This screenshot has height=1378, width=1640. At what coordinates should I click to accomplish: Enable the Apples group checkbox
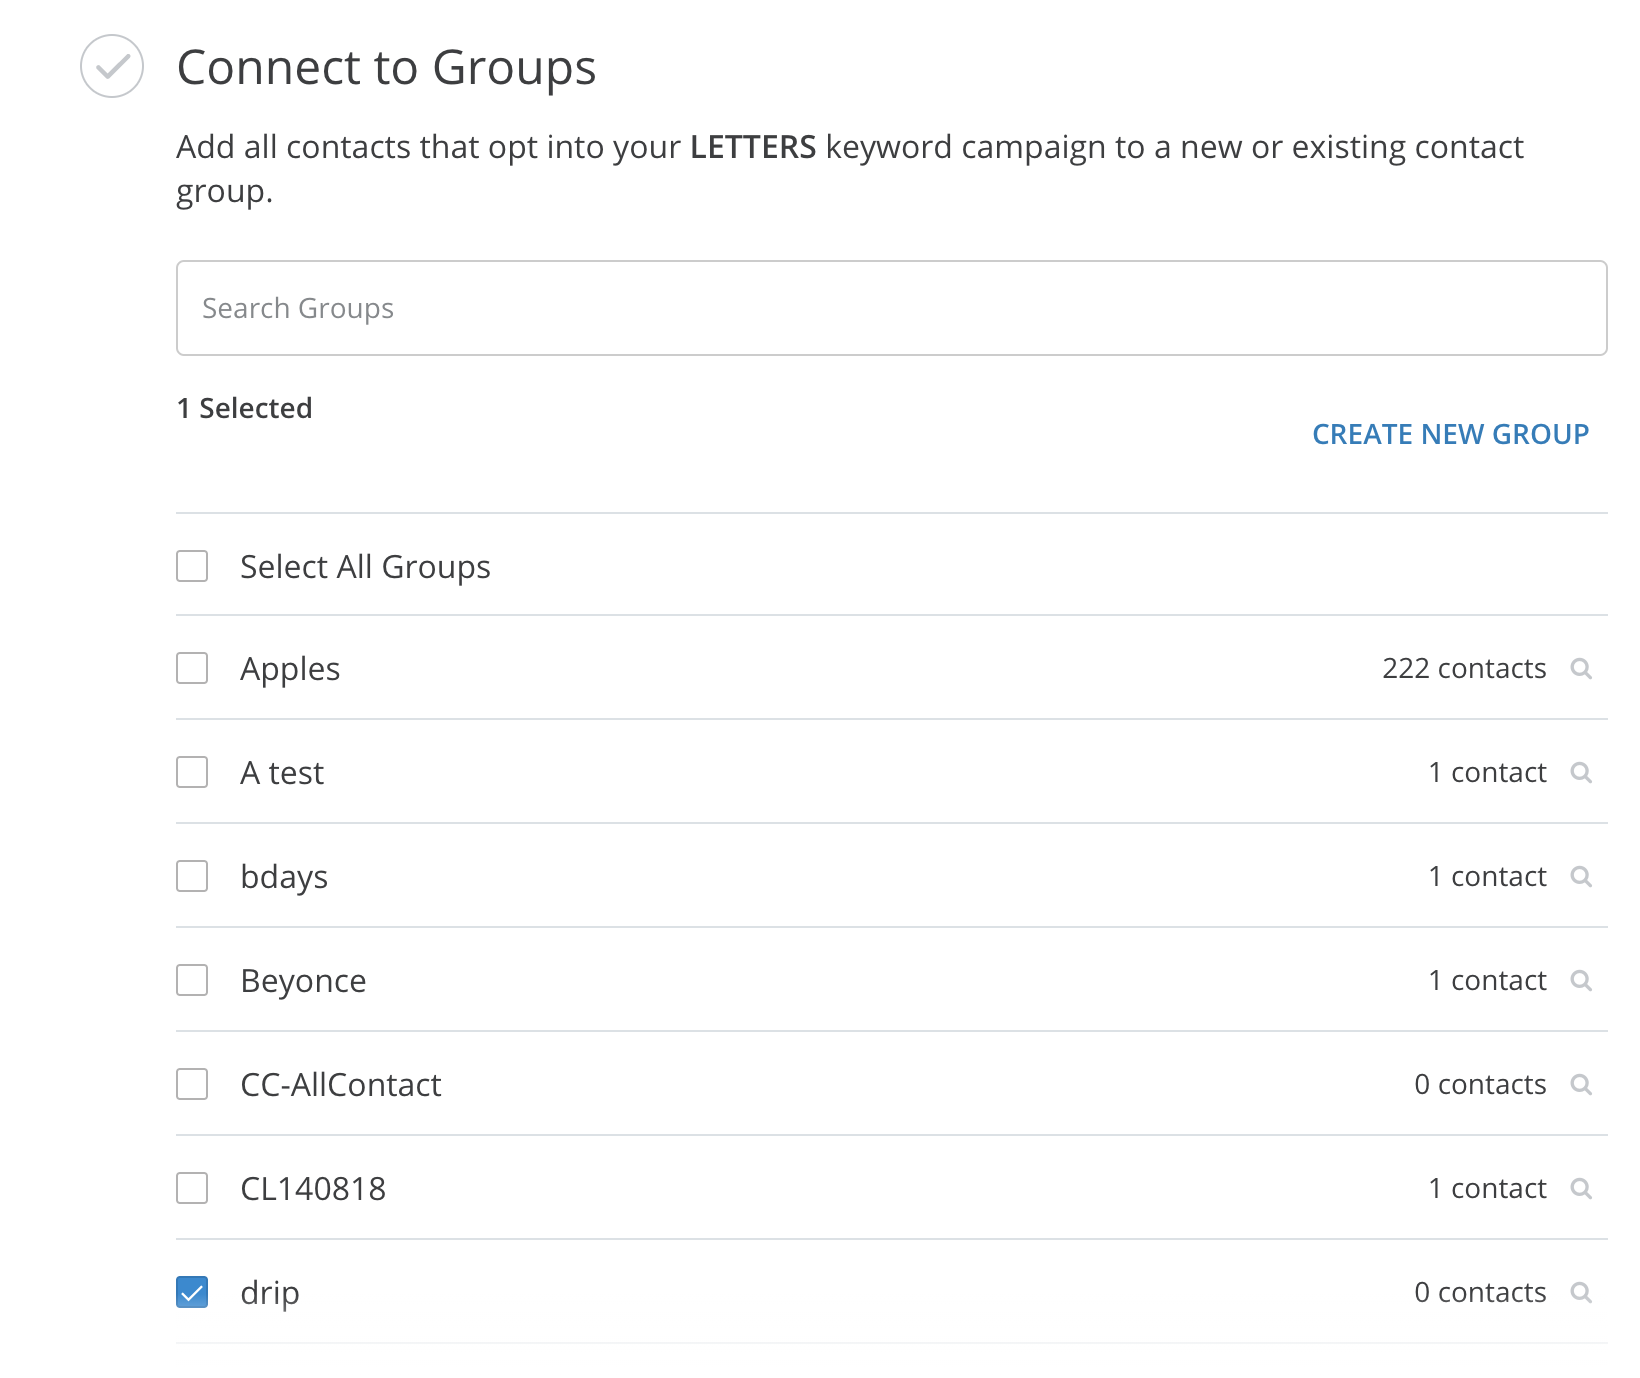pos(192,668)
